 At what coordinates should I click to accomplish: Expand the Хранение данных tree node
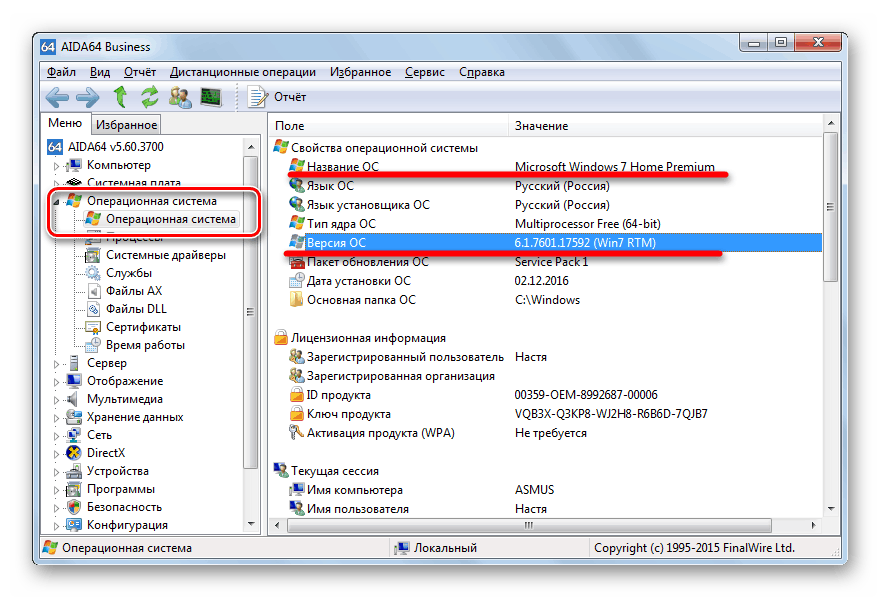tap(56, 418)
